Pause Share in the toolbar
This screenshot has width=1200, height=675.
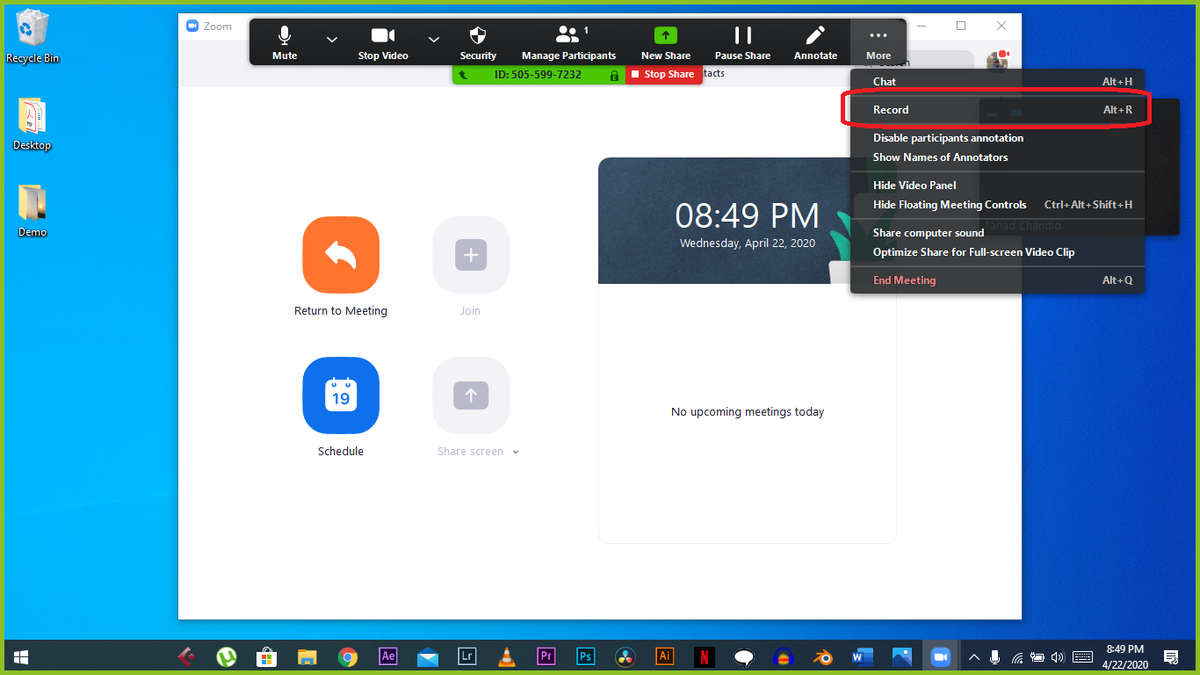pos(743,43)
